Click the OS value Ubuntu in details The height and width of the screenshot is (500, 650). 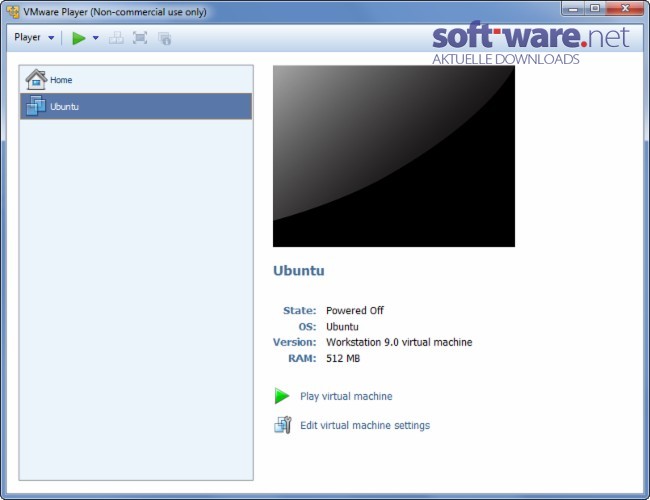click(342, 327)
